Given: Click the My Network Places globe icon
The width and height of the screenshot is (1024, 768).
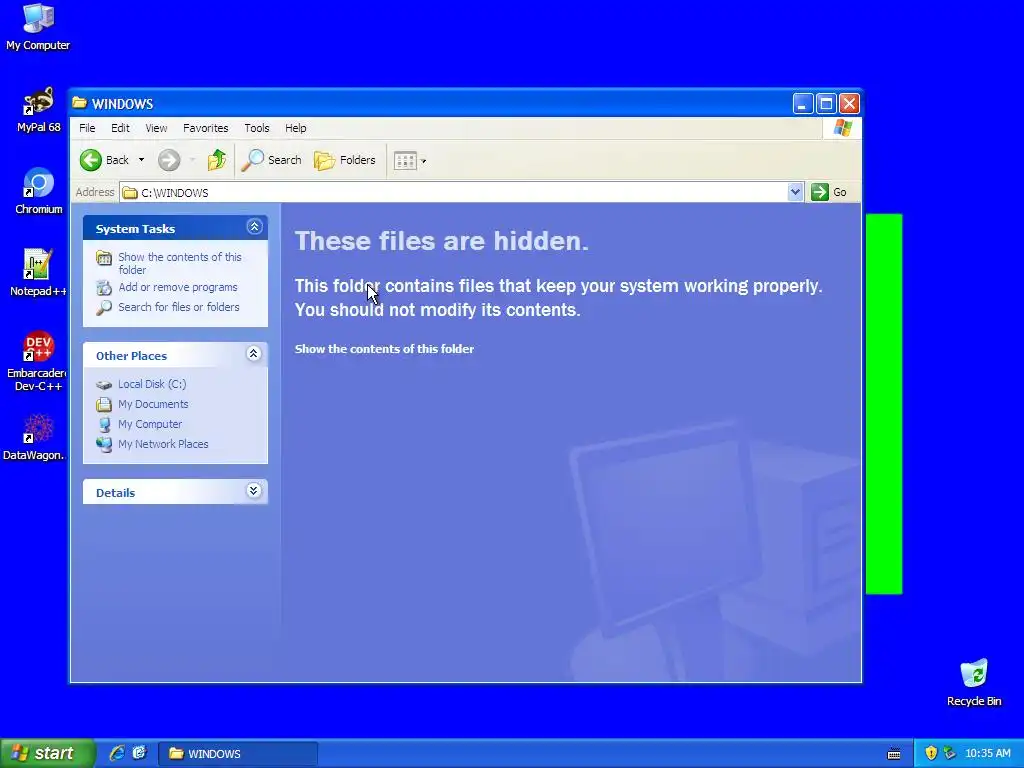Looking at the screenshot, I should click(x=104, y=444).
